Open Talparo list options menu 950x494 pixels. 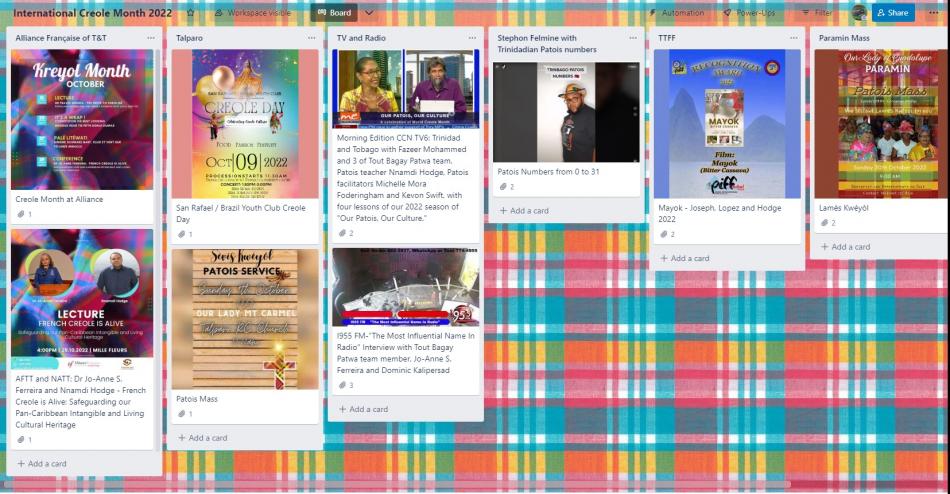coord(311,38)
